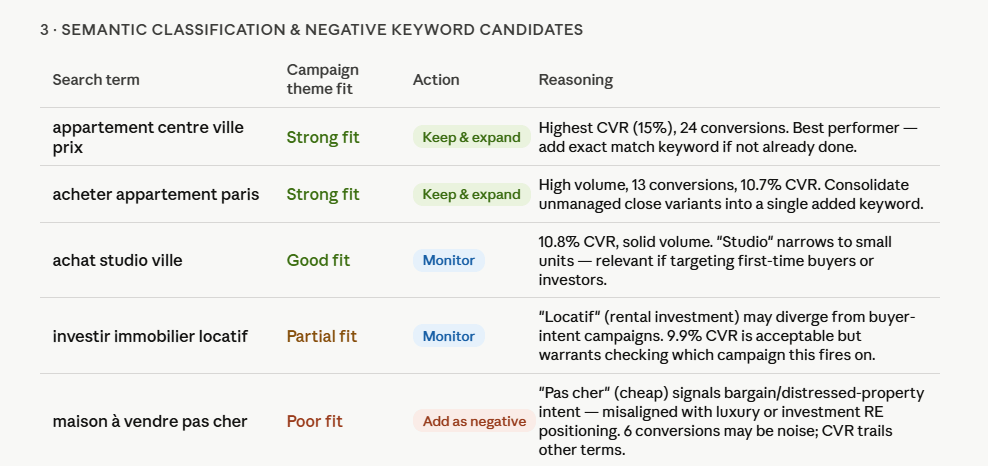Select search term 'appartement centre ville prix'
988x466 pixels.
[148, 137]
